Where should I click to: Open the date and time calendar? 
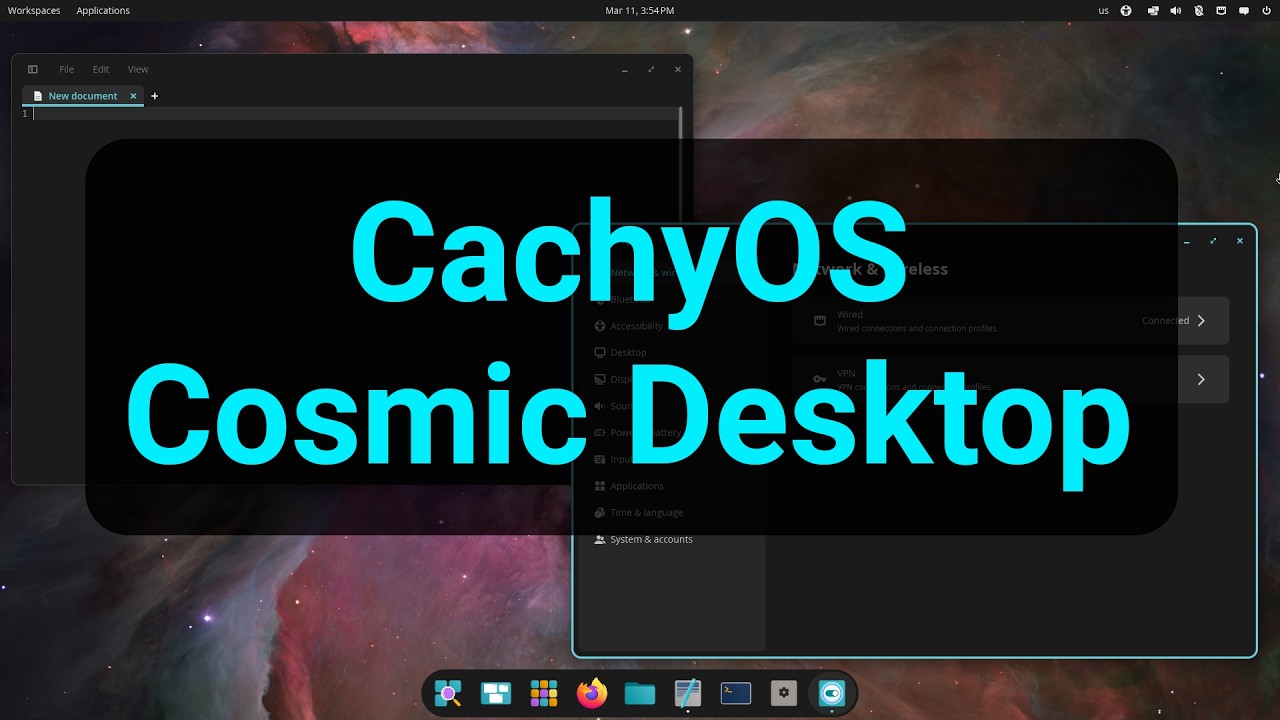pos(640,11)
